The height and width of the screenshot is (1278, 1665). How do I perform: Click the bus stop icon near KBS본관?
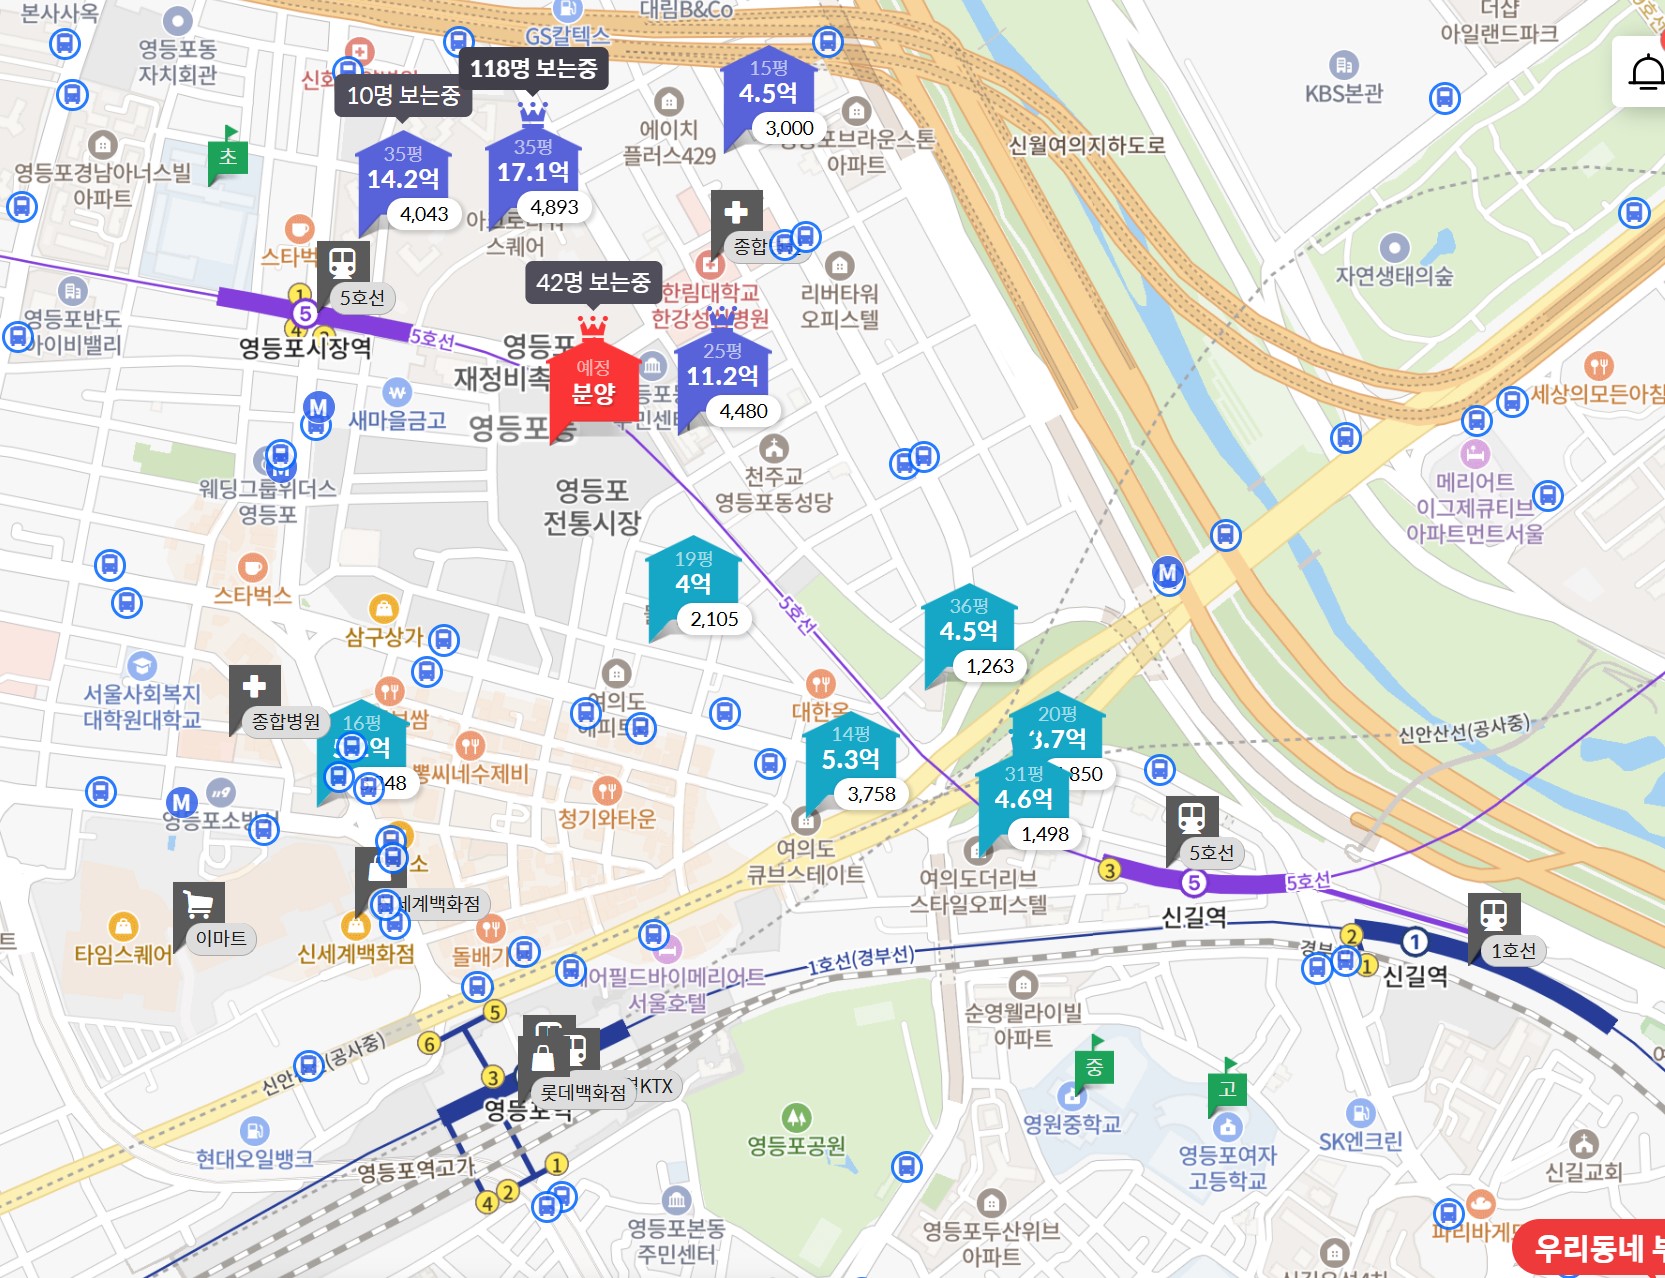1444,98
